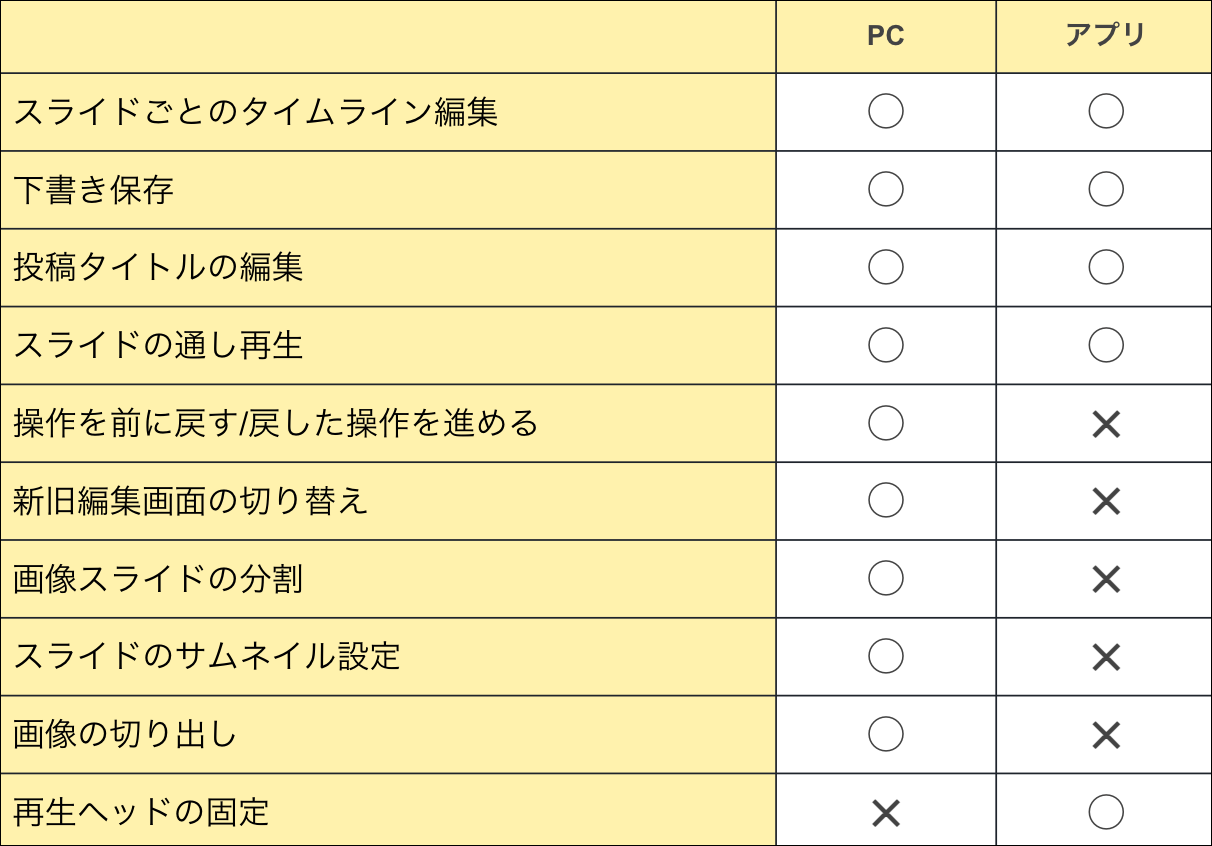Click the 再生ヘッドの固定 label
The image size is (1212, 846).
click(142, 812)
